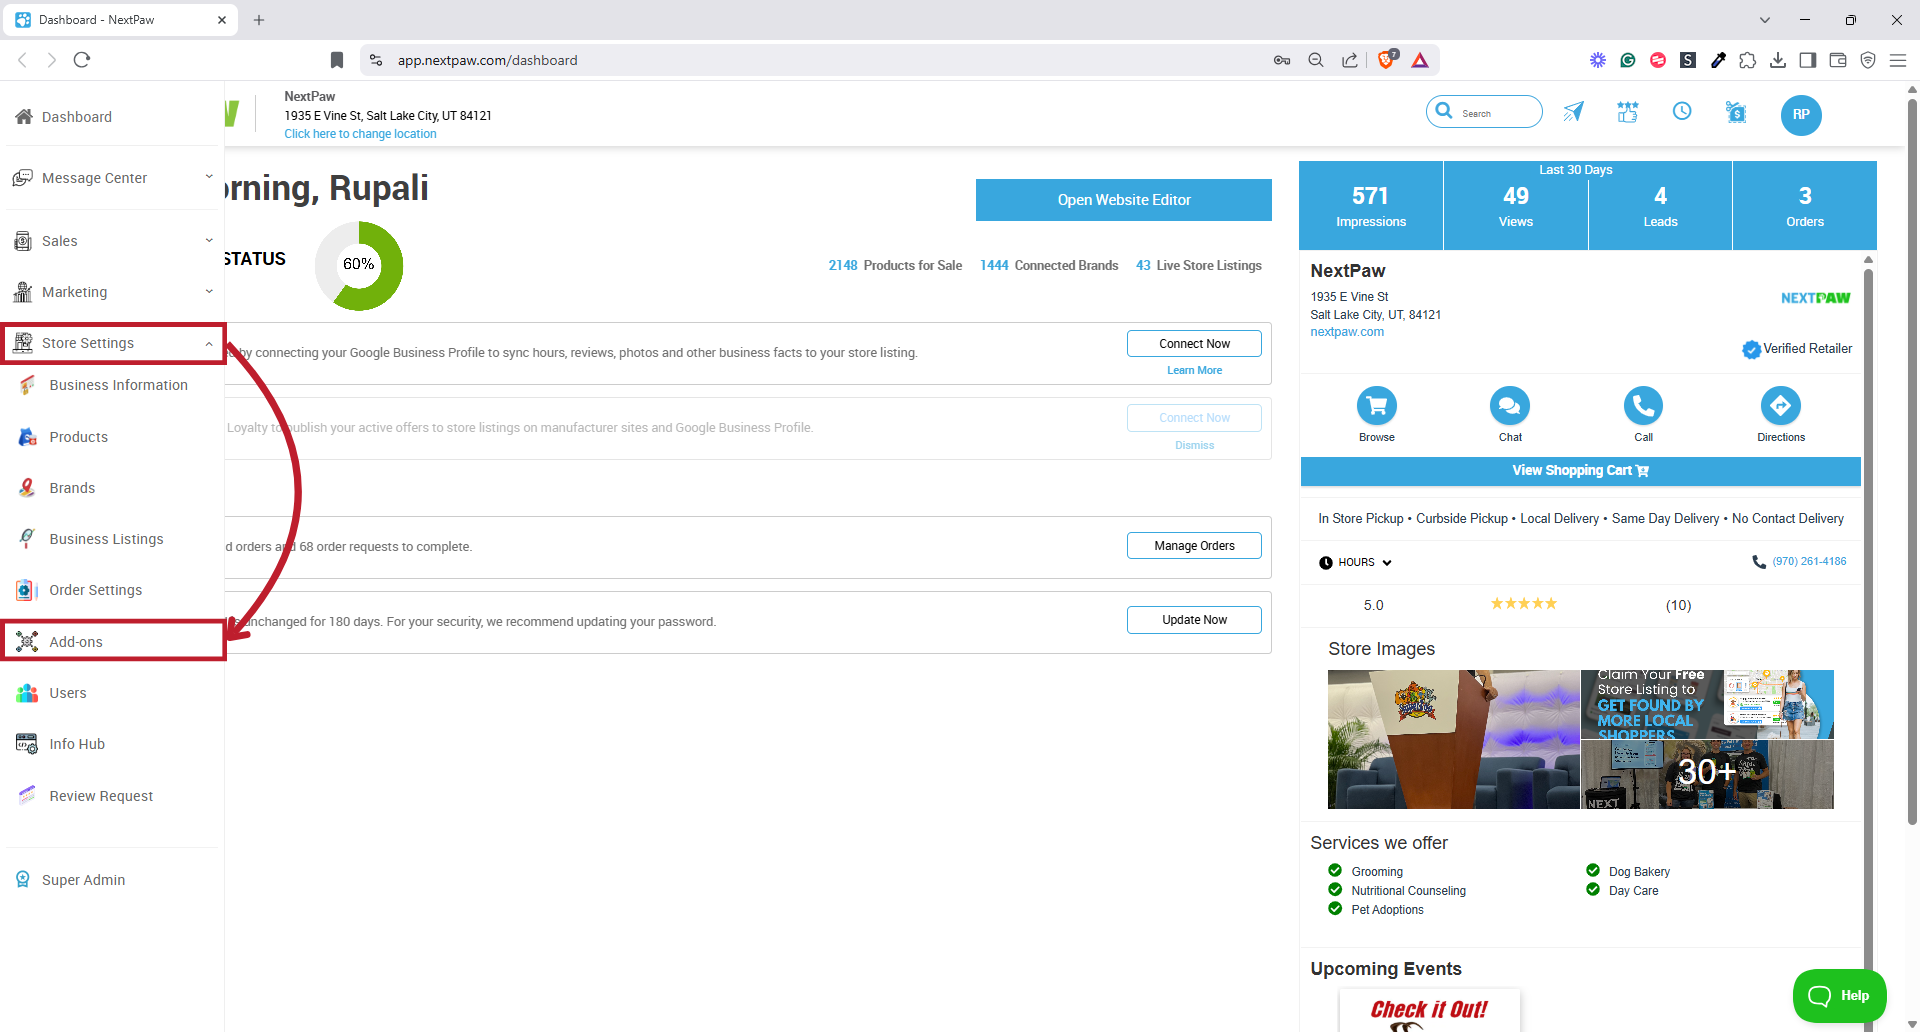Click the 3 Orders stat
The width and height of the screenshot is (1920, 1032).
pyautogui.click(x=1805, y=206)
